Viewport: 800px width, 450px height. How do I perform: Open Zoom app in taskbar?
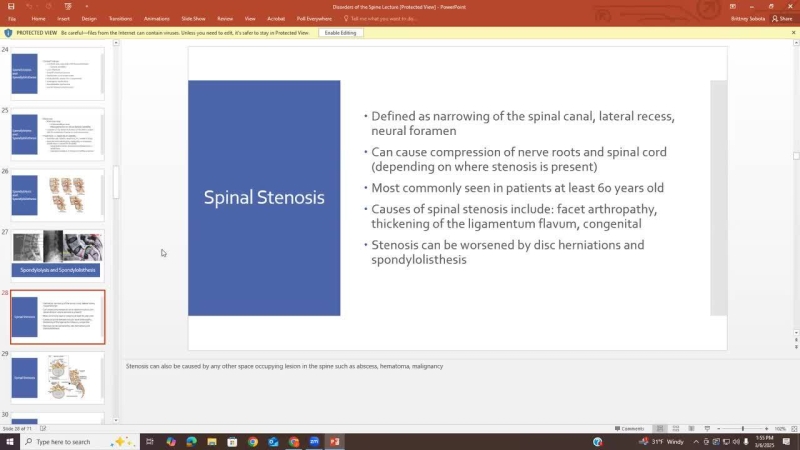[314, 441]
